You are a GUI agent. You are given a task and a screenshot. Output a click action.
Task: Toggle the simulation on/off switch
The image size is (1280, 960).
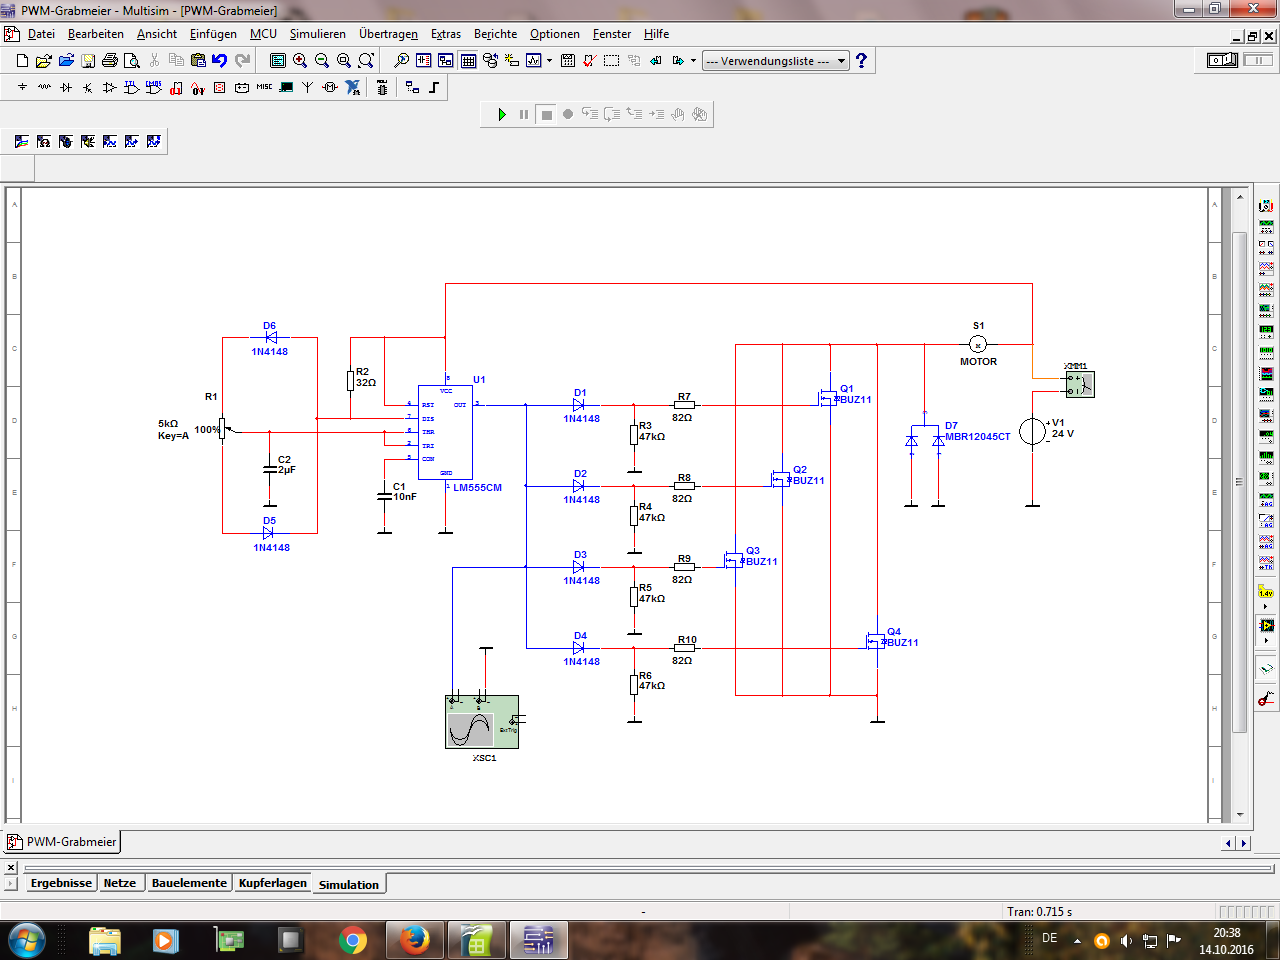click(1222, 60)
